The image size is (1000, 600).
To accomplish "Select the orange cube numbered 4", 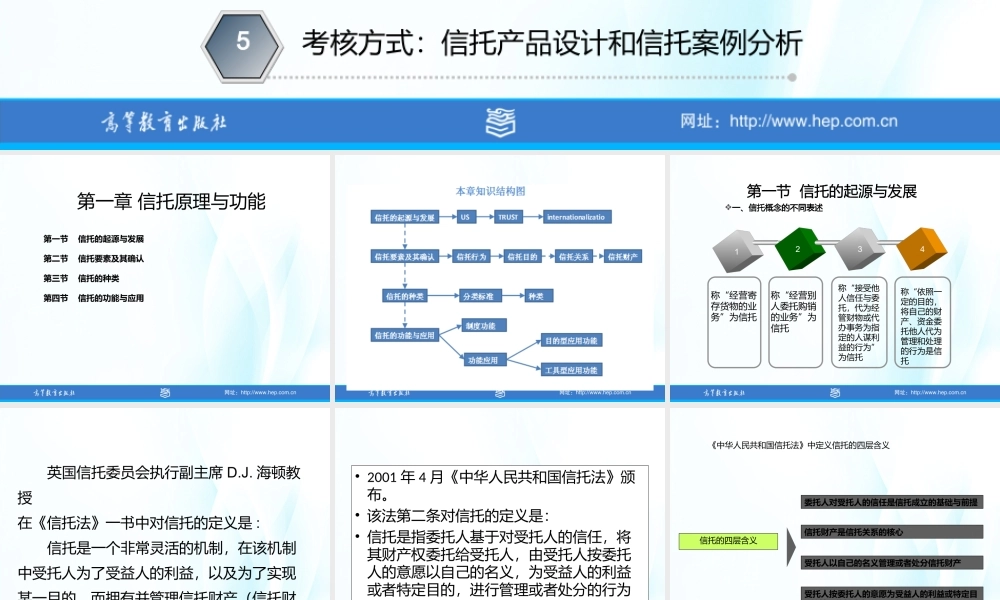I will (x=924, y=248).
